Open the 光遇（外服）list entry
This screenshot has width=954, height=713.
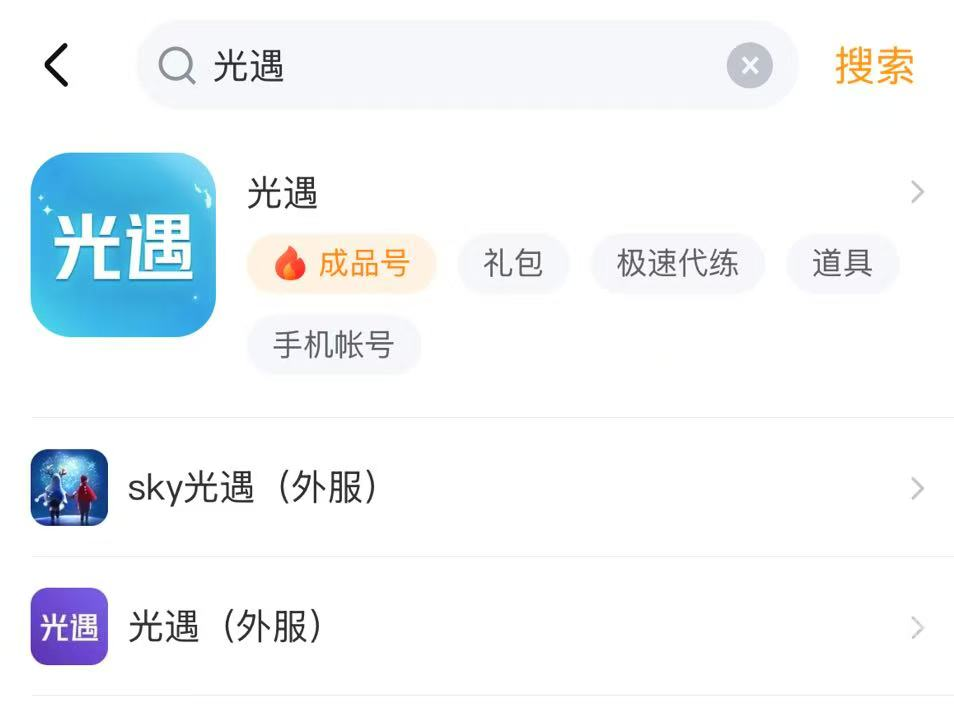click(225, 627)
